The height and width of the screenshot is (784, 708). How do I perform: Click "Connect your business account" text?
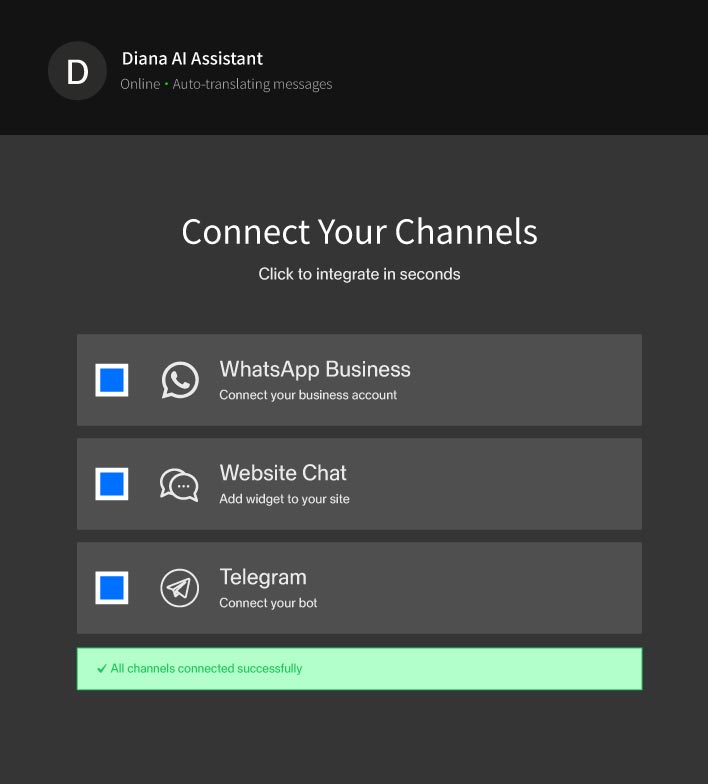[x=308, y=395]
